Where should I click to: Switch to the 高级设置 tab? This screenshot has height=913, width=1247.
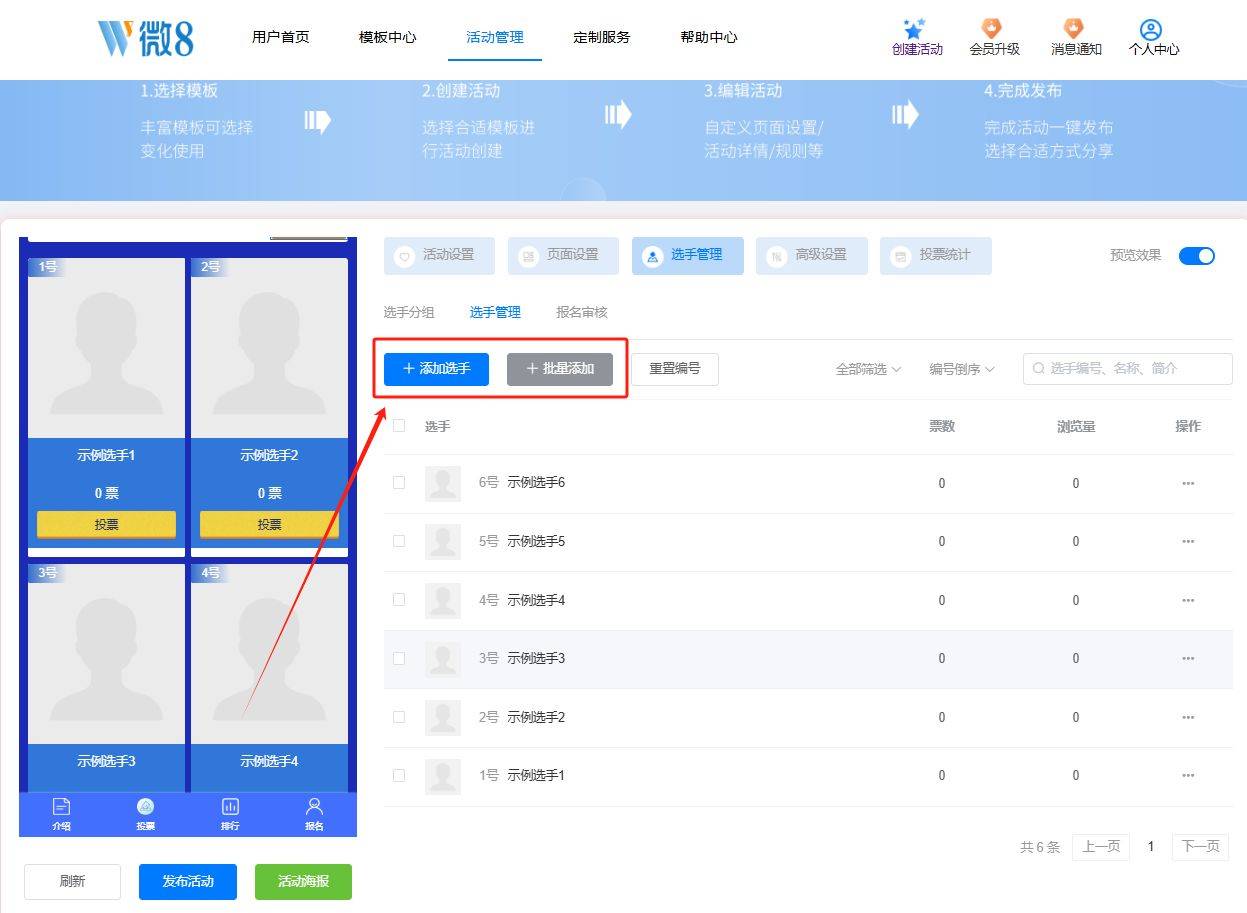pos(811,255)
